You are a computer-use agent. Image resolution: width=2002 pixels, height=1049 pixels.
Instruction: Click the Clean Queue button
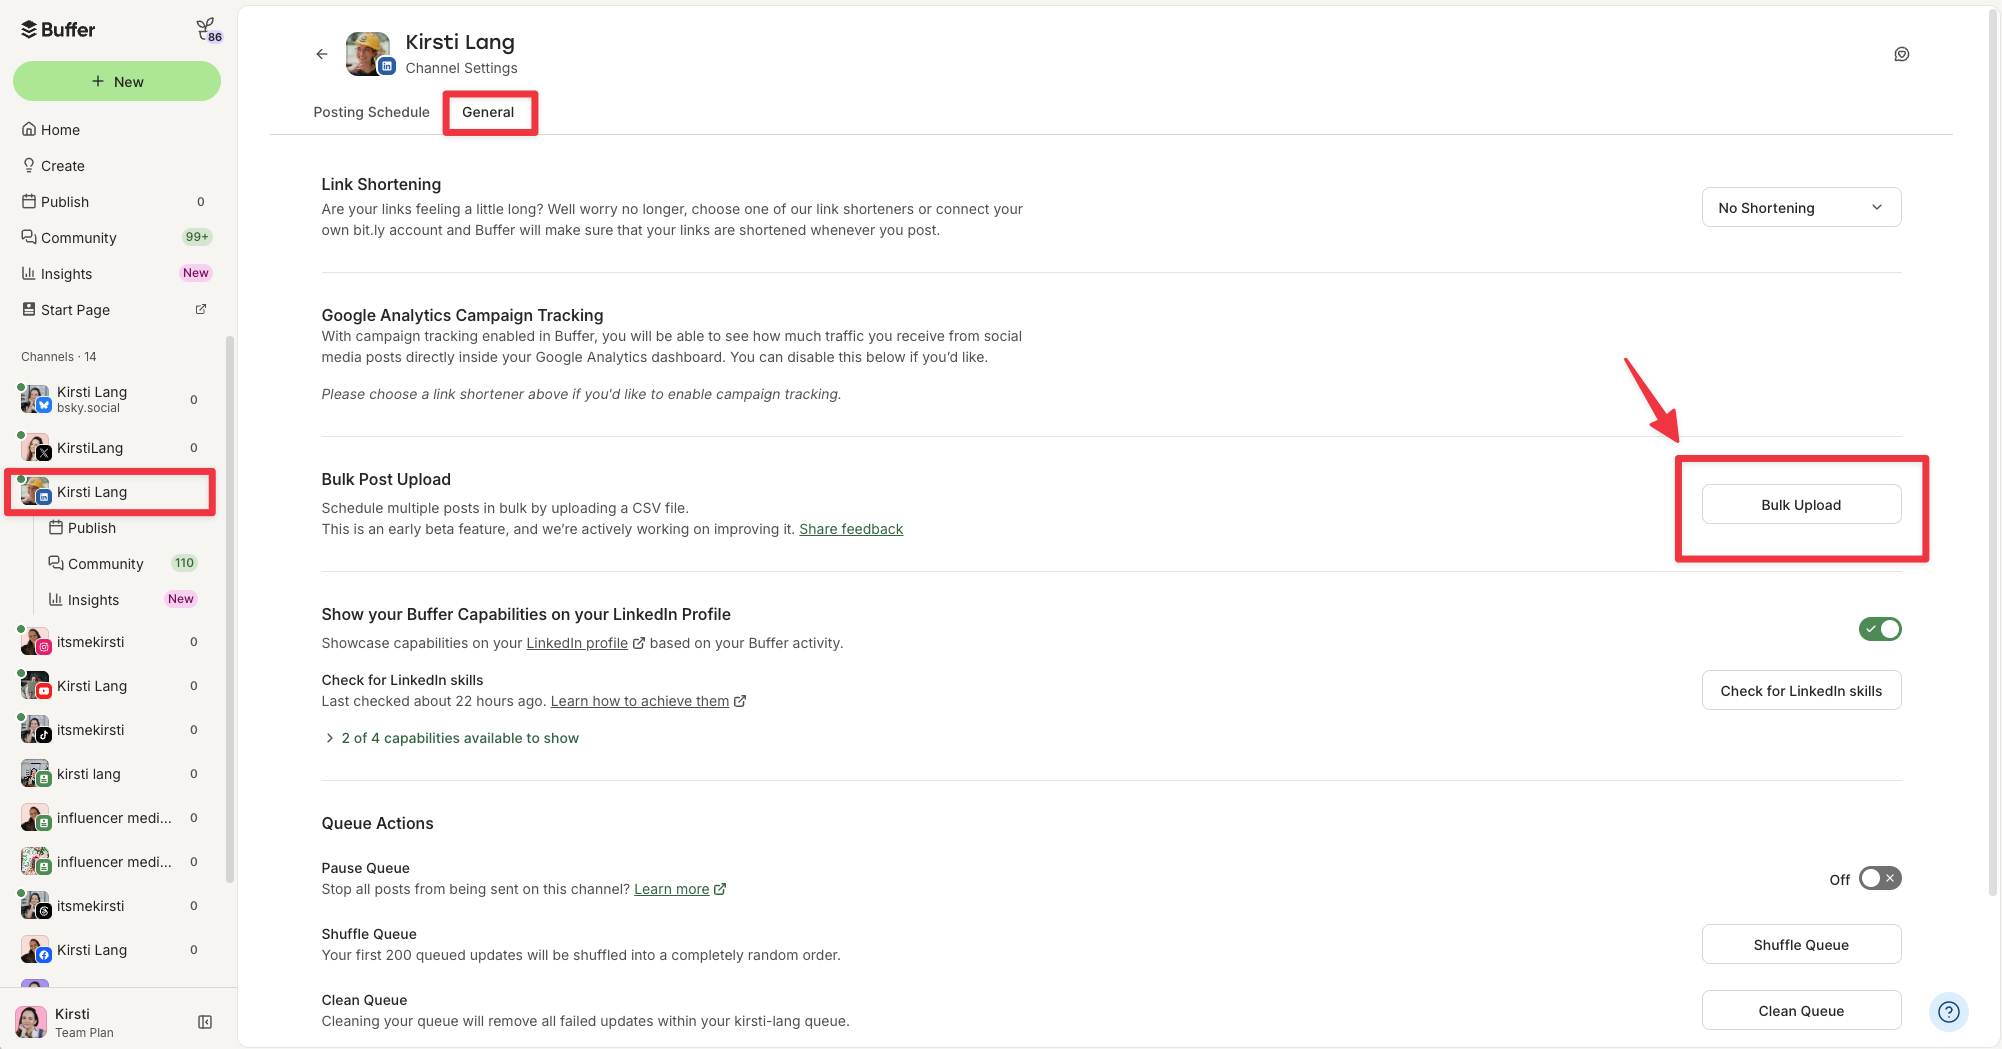coord(1801,1011)
